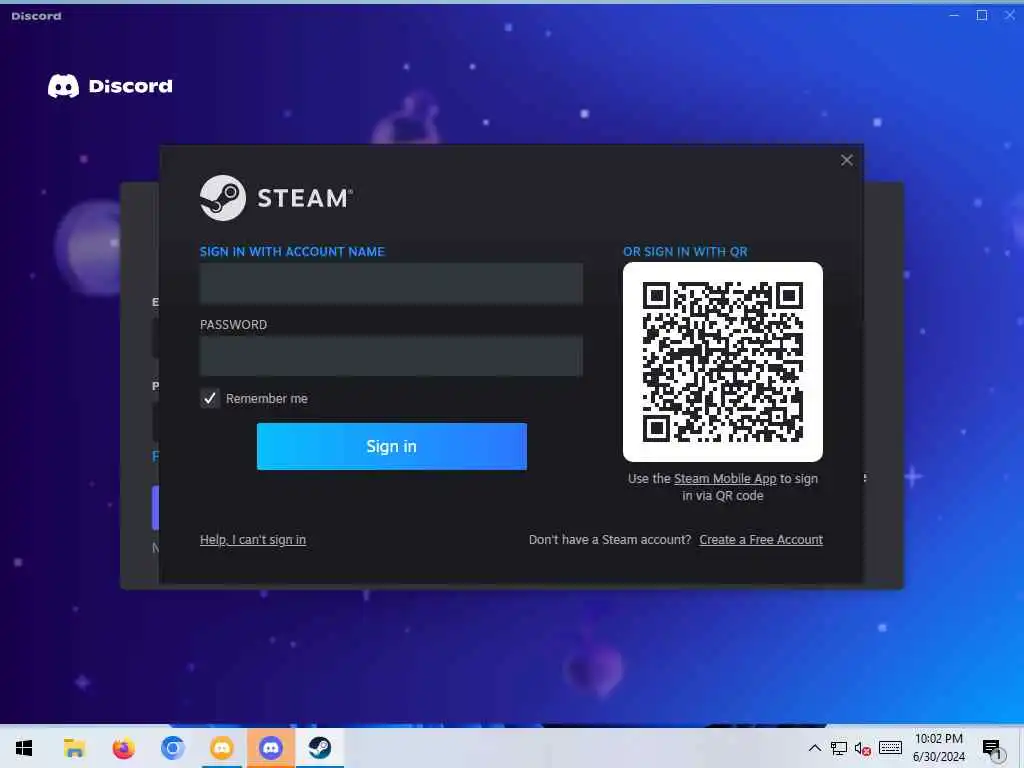Expand the hidden system tray icons
The image size is (1024, 768).
tap(814, 748)
